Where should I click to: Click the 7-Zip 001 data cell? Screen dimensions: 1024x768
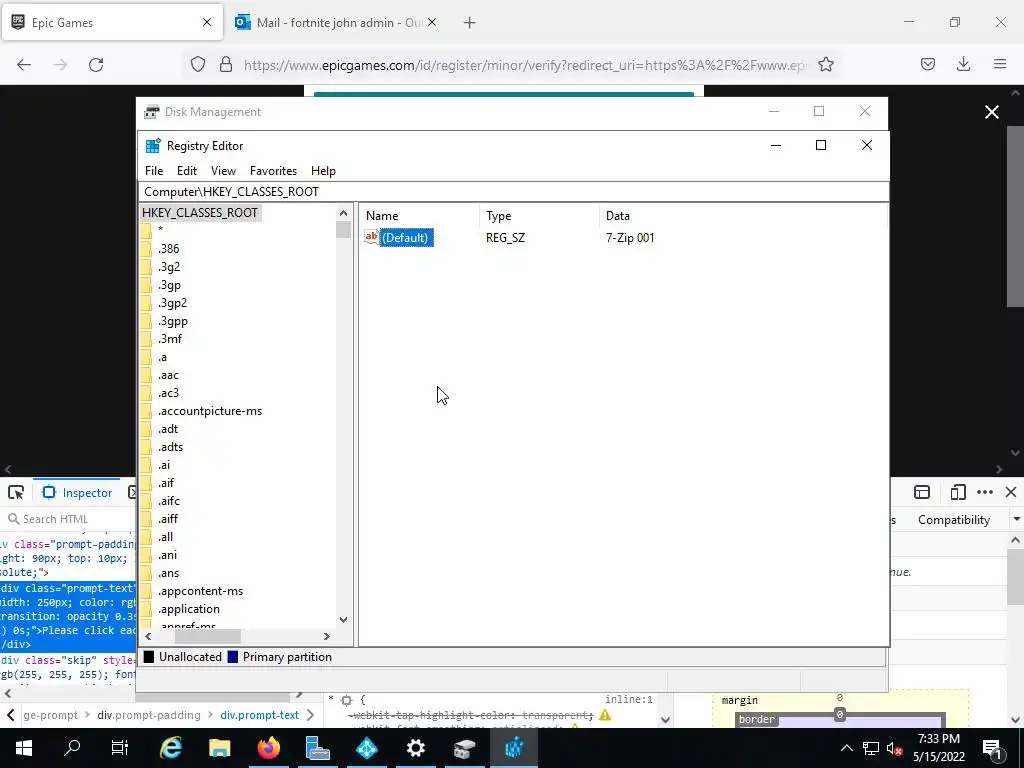pyautogui.click(x=630, y=238)
